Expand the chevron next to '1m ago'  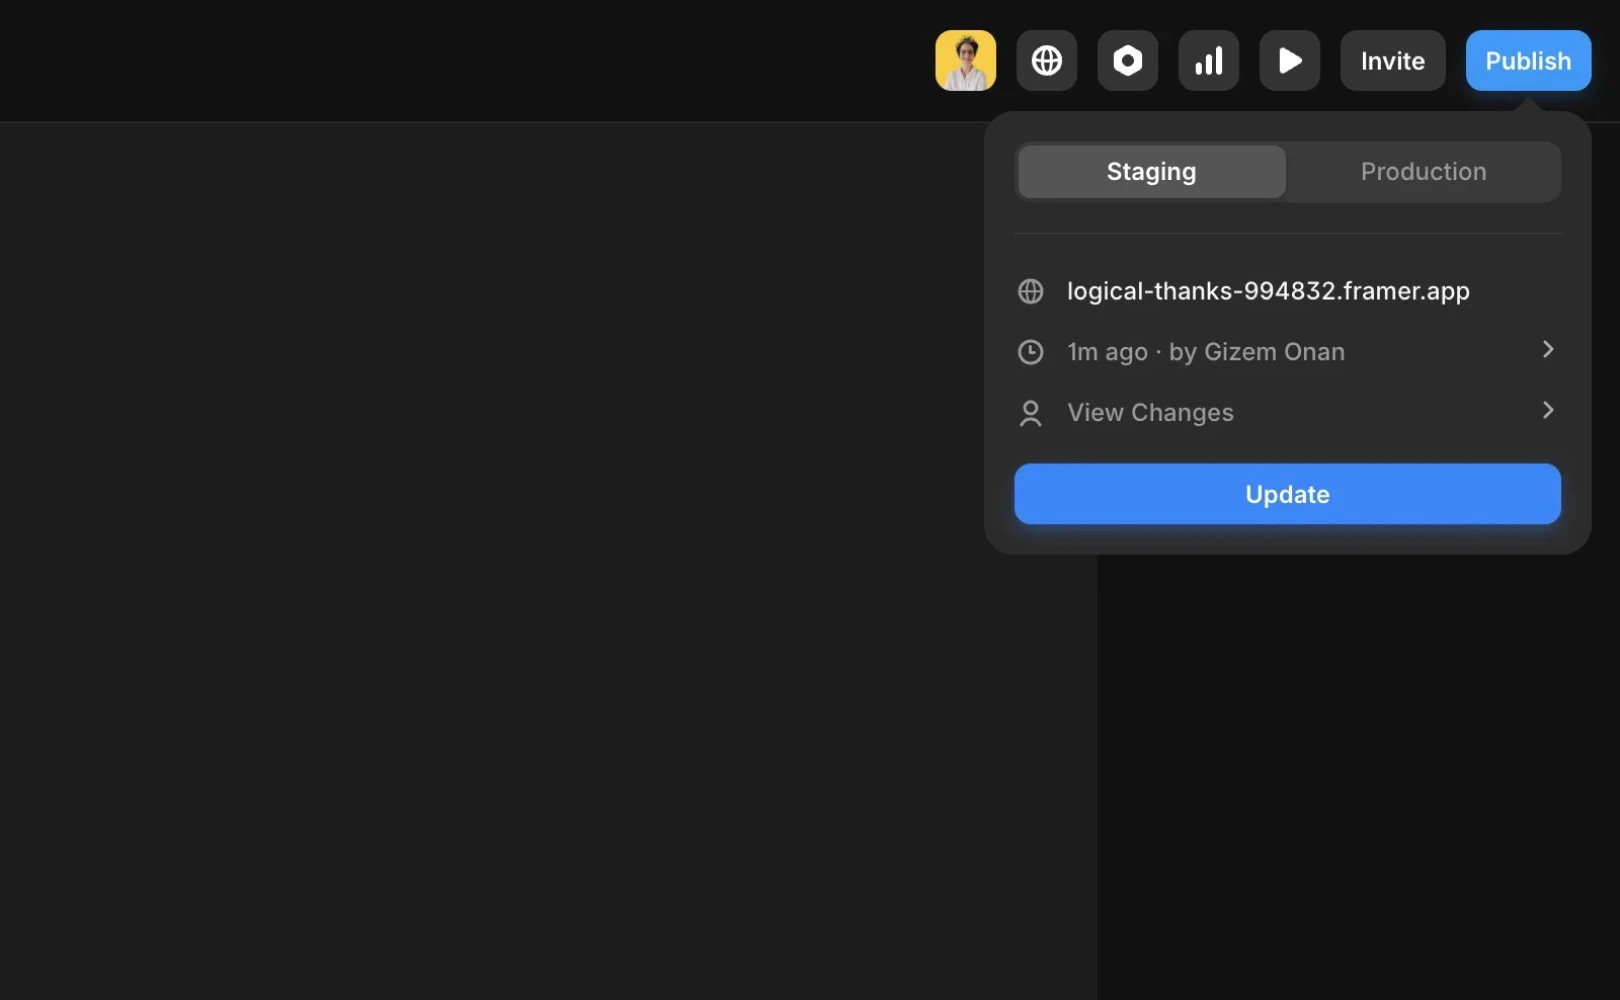click(1548, 349)
